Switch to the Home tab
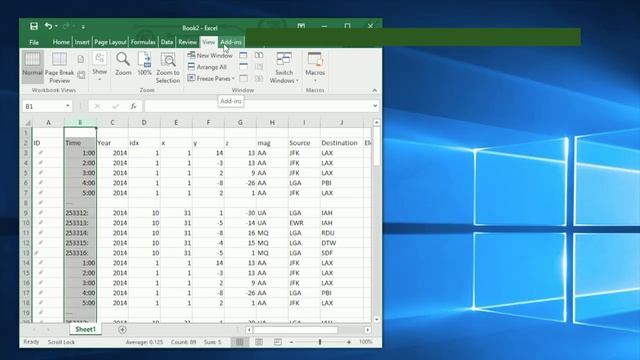This screenshot has width=640, height=360. pos(61,42)
